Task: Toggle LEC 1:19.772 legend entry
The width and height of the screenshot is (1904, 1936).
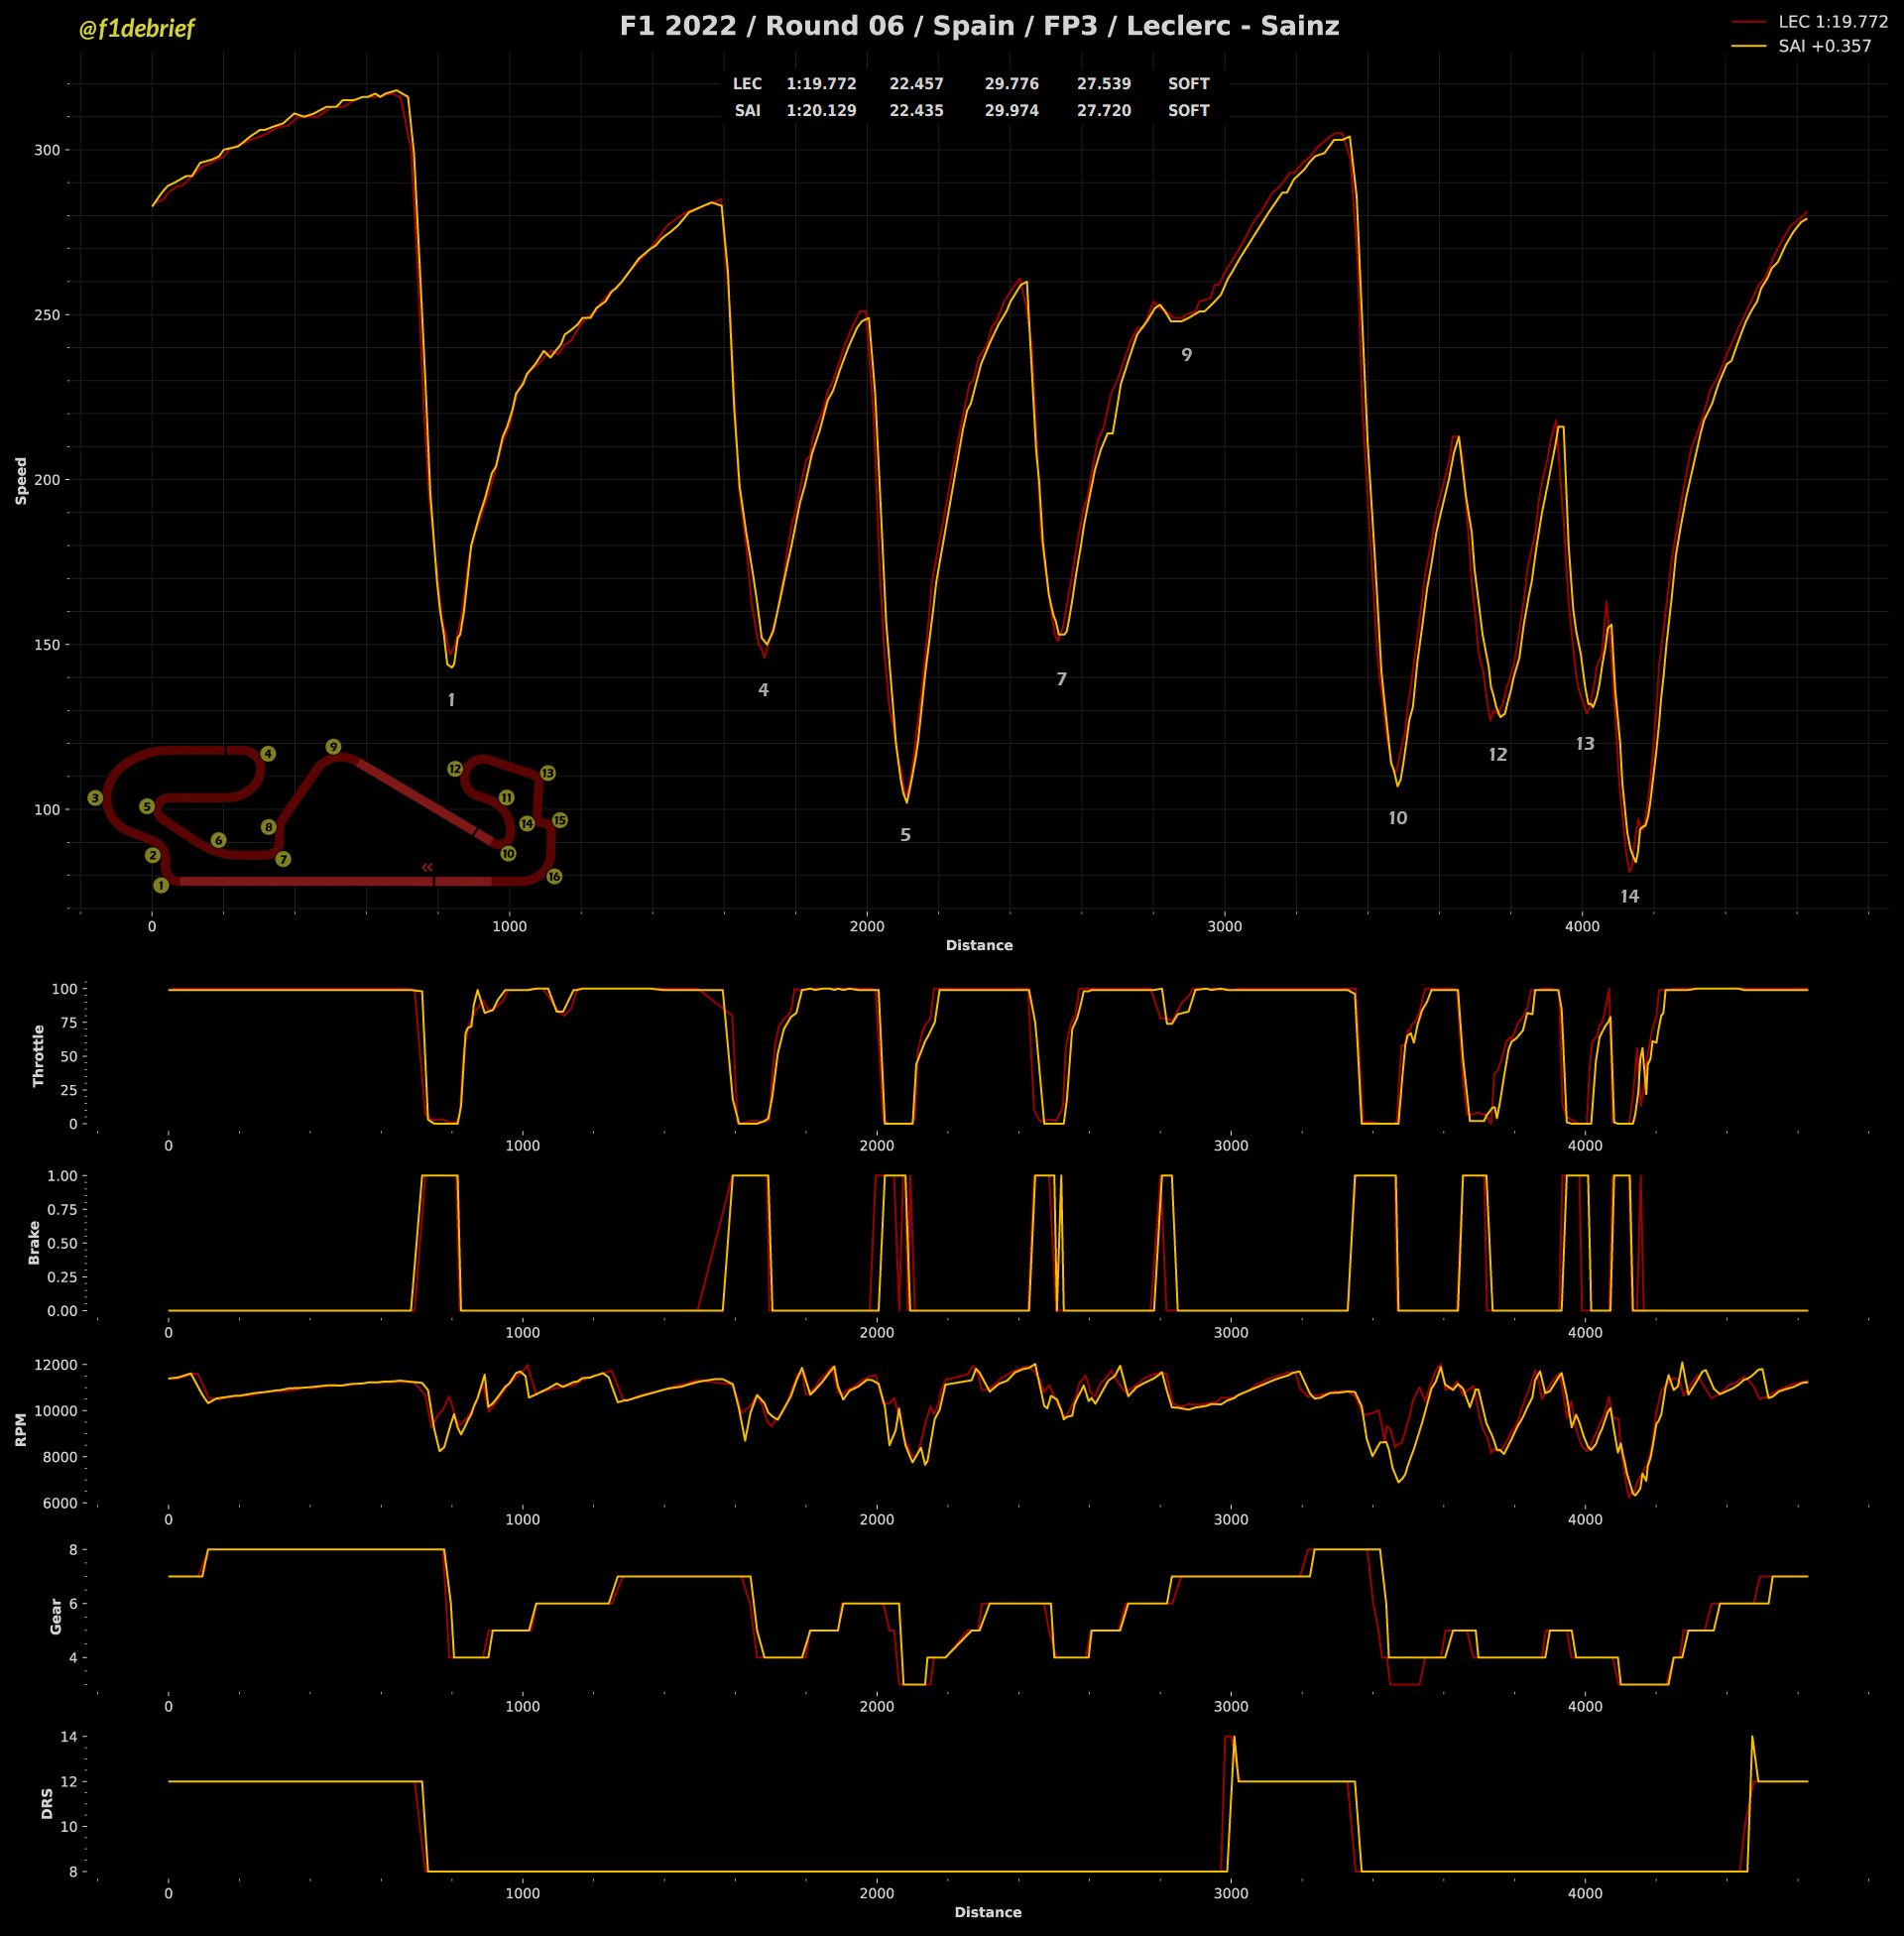Action: 1832,21
